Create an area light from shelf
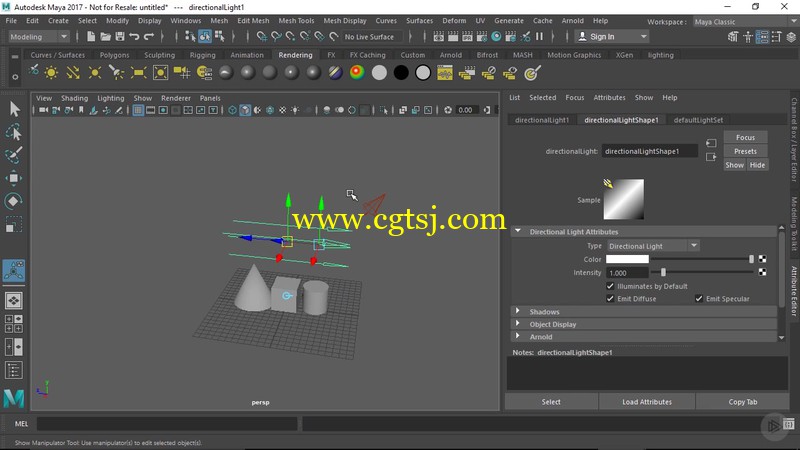Image resolution: width=800 pixels, height=450 pixels. pos(138,73)
